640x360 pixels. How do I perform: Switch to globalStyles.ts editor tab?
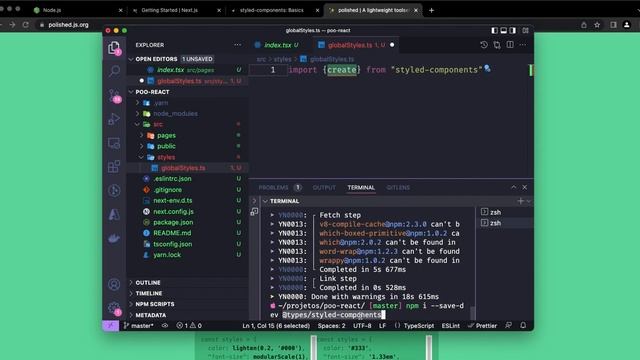(356, 45)
